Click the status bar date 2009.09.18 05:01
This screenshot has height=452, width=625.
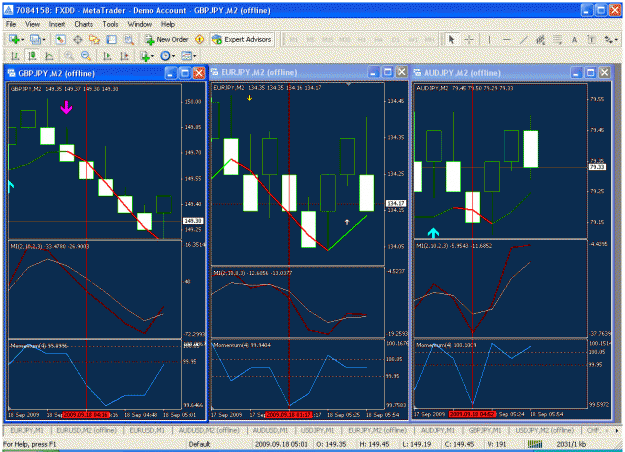click(281, 444)
